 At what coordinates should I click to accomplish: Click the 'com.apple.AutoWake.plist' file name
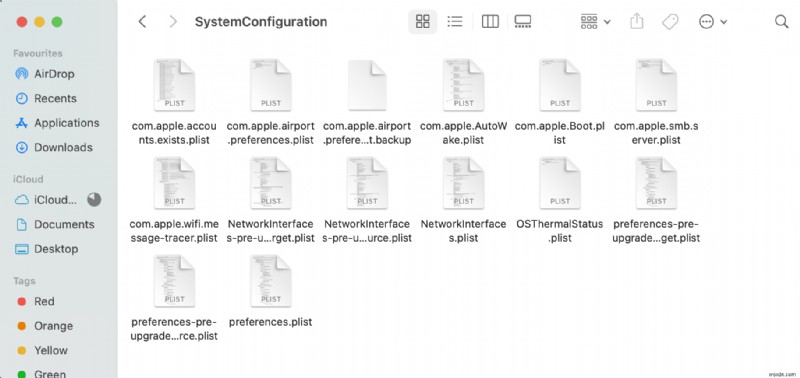(x=463, y=133)
